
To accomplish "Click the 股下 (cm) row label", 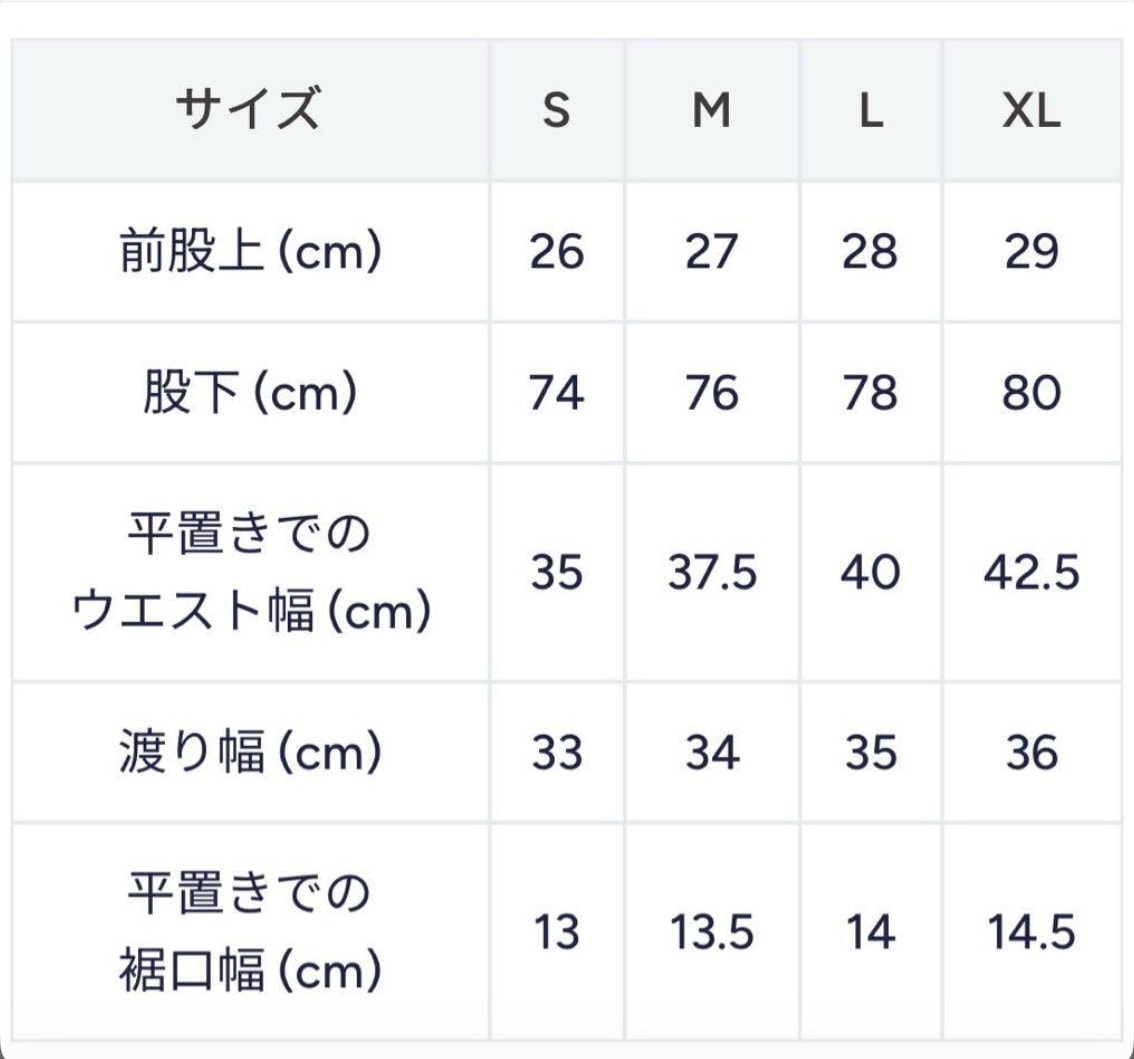I will click(x=250, y=393).
